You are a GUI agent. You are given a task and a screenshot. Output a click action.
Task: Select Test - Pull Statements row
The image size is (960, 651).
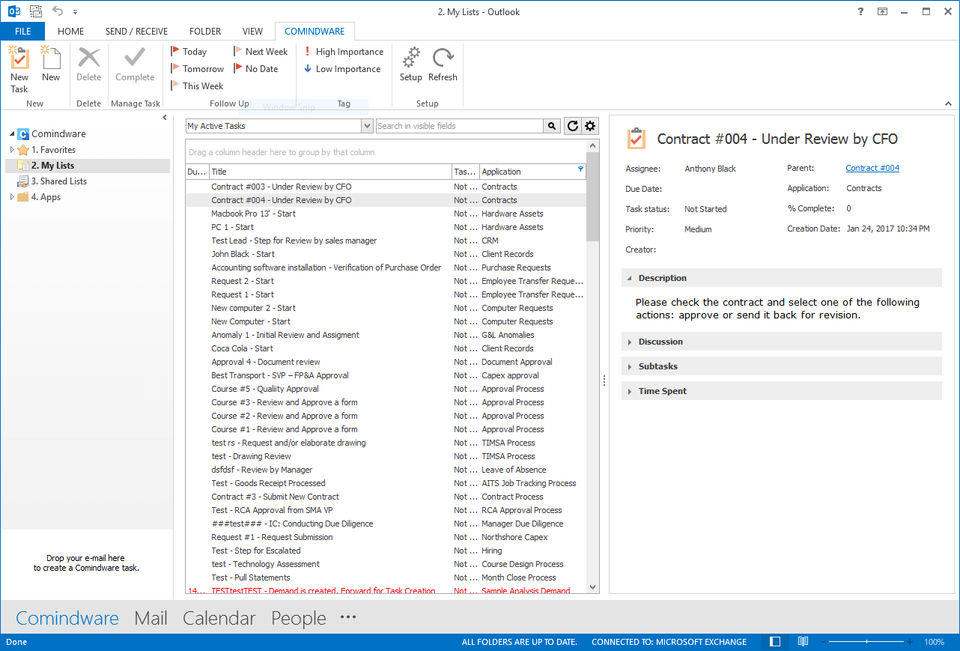tap(386, 578)
